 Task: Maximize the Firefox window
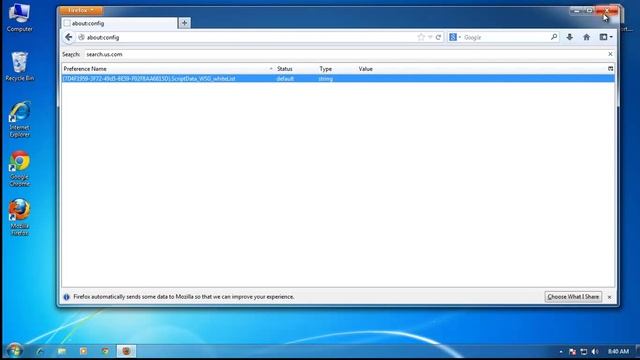[589, 11]
